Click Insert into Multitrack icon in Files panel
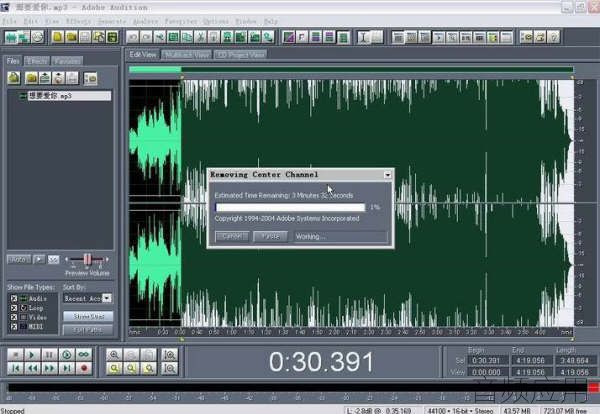Viewport: 600px width, 414px height. [x=45, y=78]
